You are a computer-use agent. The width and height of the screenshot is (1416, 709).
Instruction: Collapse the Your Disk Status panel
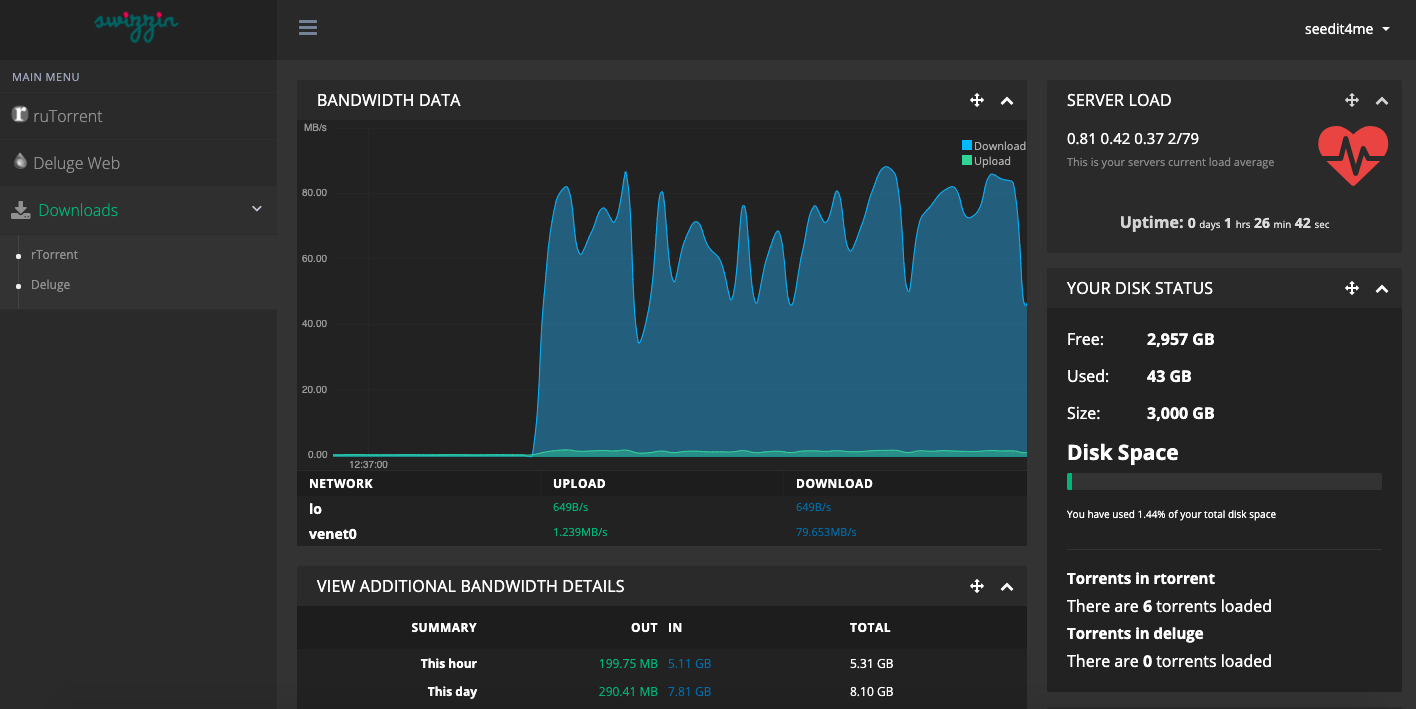click(x=1381, y=288)
